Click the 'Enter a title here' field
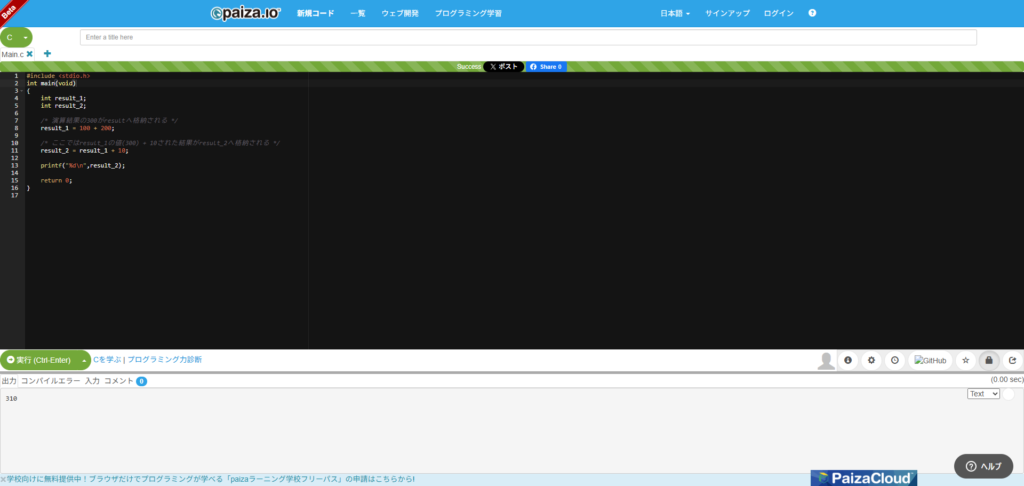 (x=528, y=37)
